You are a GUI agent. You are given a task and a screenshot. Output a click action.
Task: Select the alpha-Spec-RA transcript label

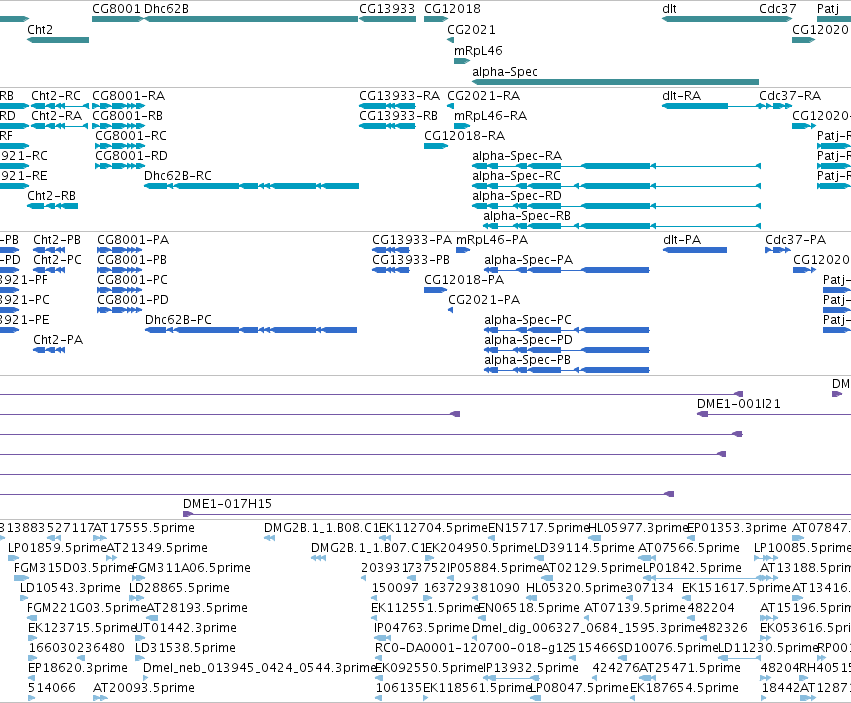(x=517, y=156)
